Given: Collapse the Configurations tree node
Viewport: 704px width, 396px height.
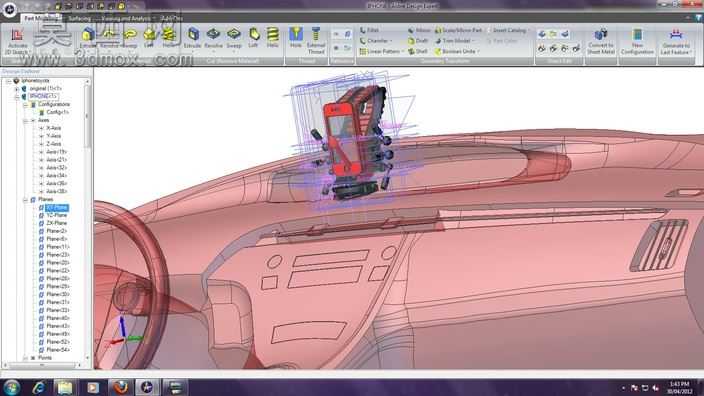Looking at the screenshot, I should [x=25, y=105].
